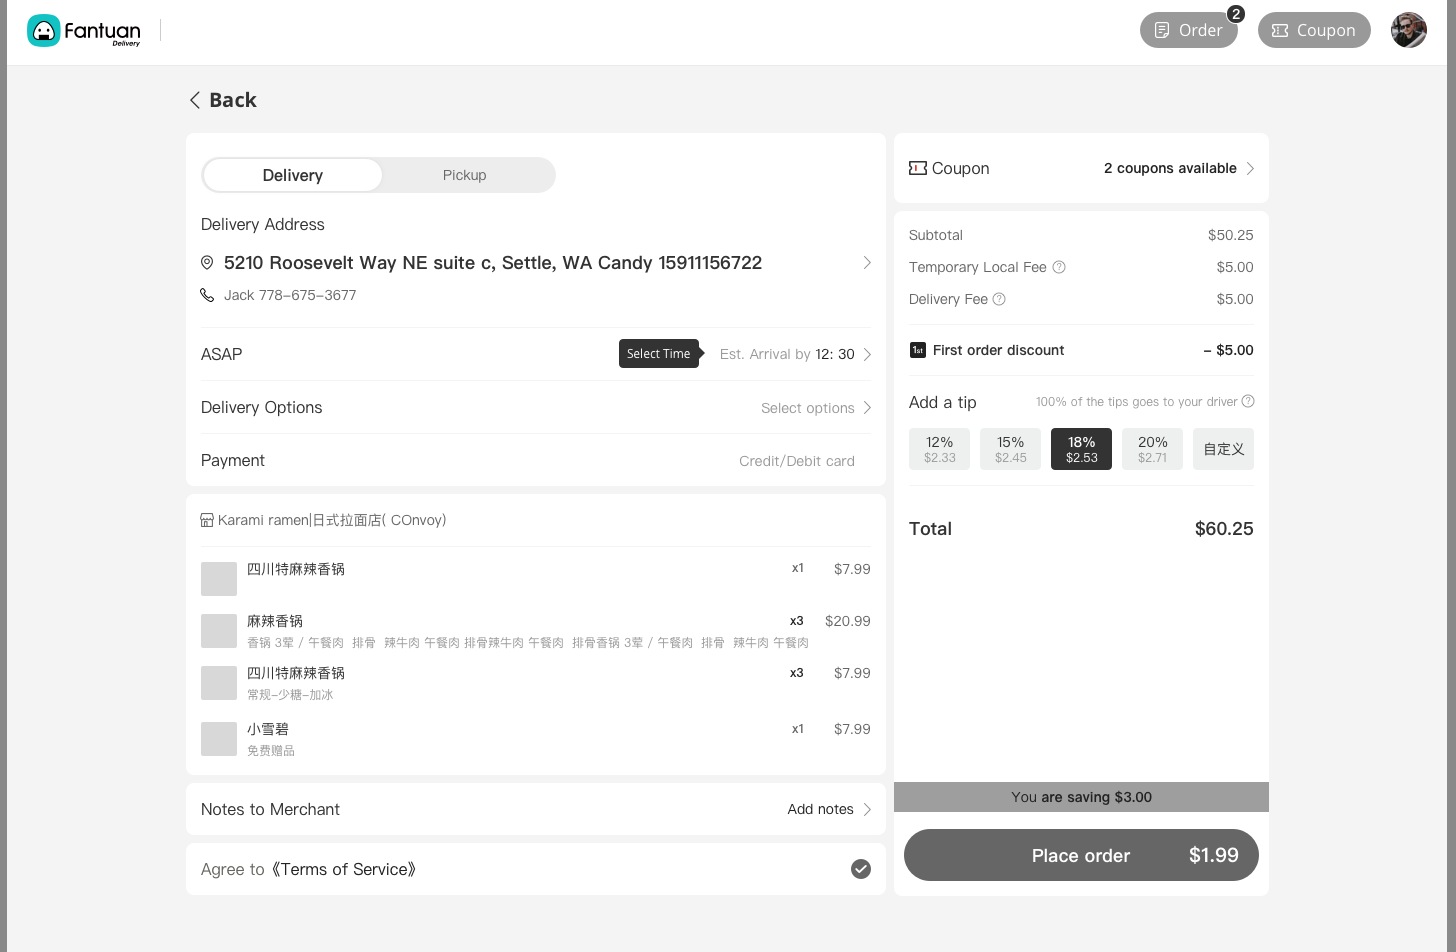Screen dimensions: 1456x952
Task: Click thumbnail of 麻辣香锅 item
Action: [219, 631]
